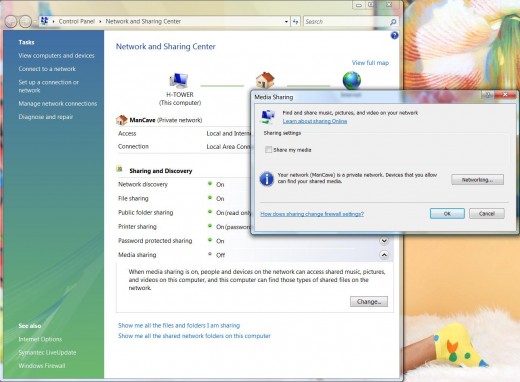Launch Diagnose and repair task

click(x=46, y=117)
